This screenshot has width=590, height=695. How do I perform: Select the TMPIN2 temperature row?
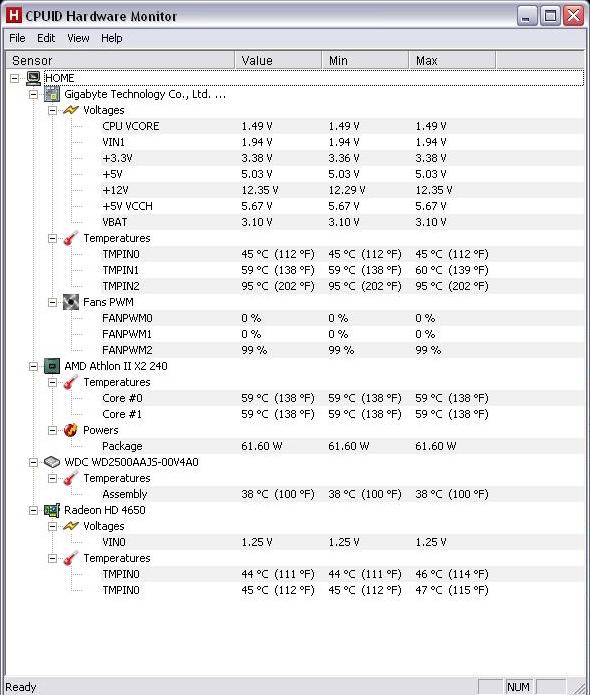click(295, 286)
